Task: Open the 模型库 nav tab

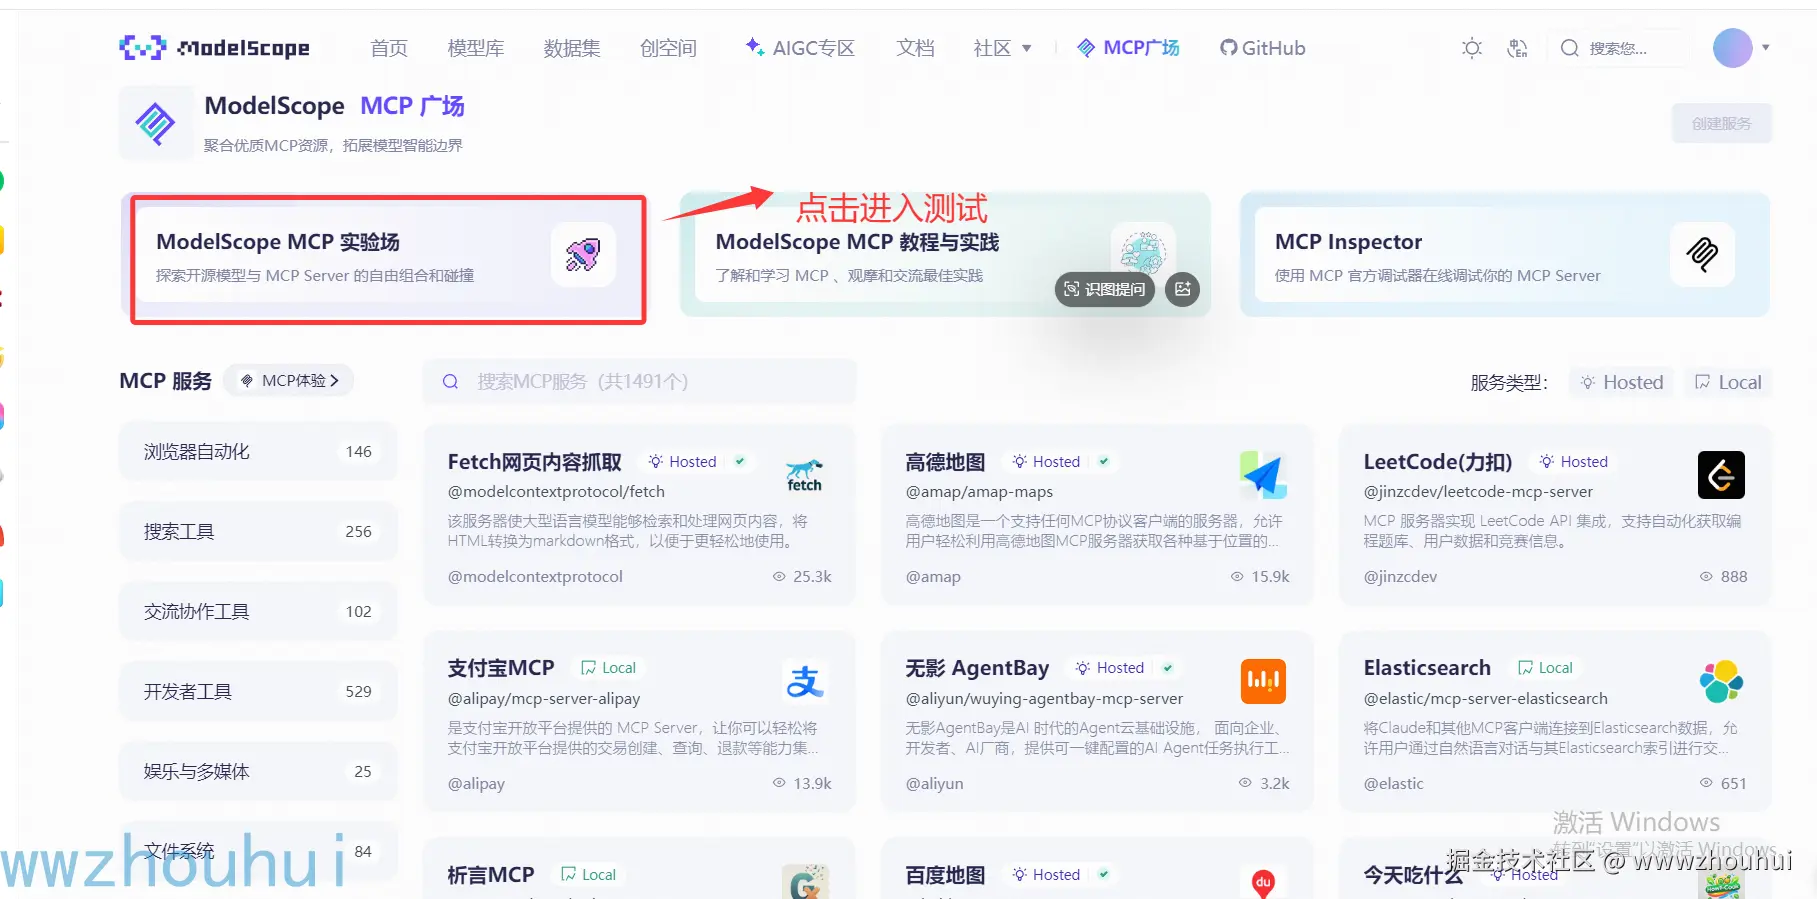Action: point(476,48)
